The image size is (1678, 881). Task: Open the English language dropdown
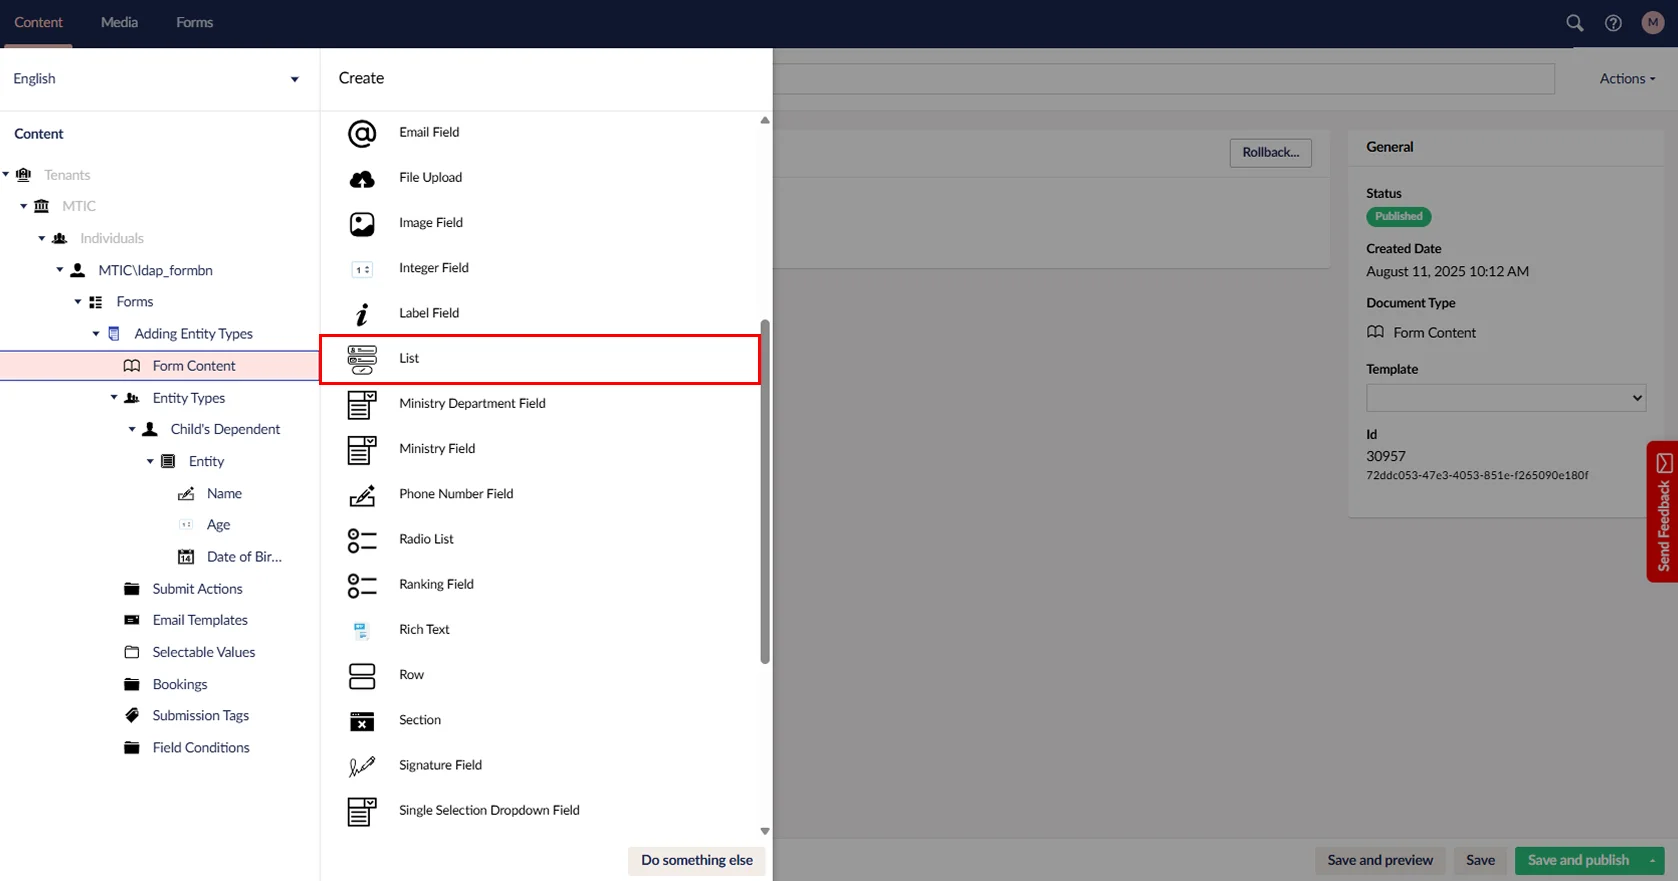pos(156,79)
